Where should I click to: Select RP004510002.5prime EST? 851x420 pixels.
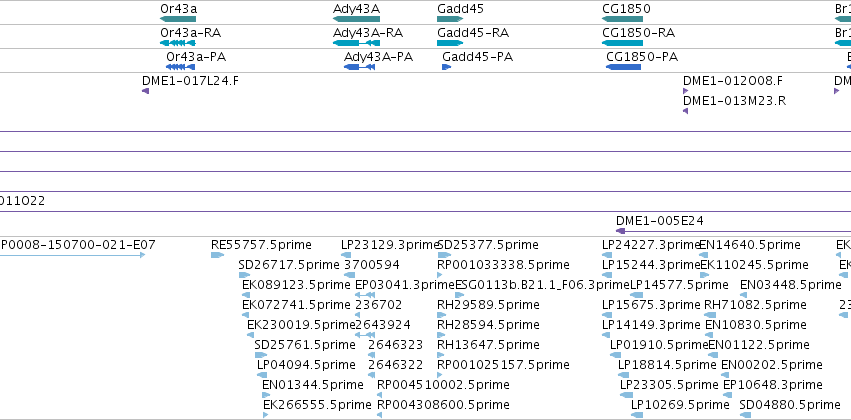point(380,395)
